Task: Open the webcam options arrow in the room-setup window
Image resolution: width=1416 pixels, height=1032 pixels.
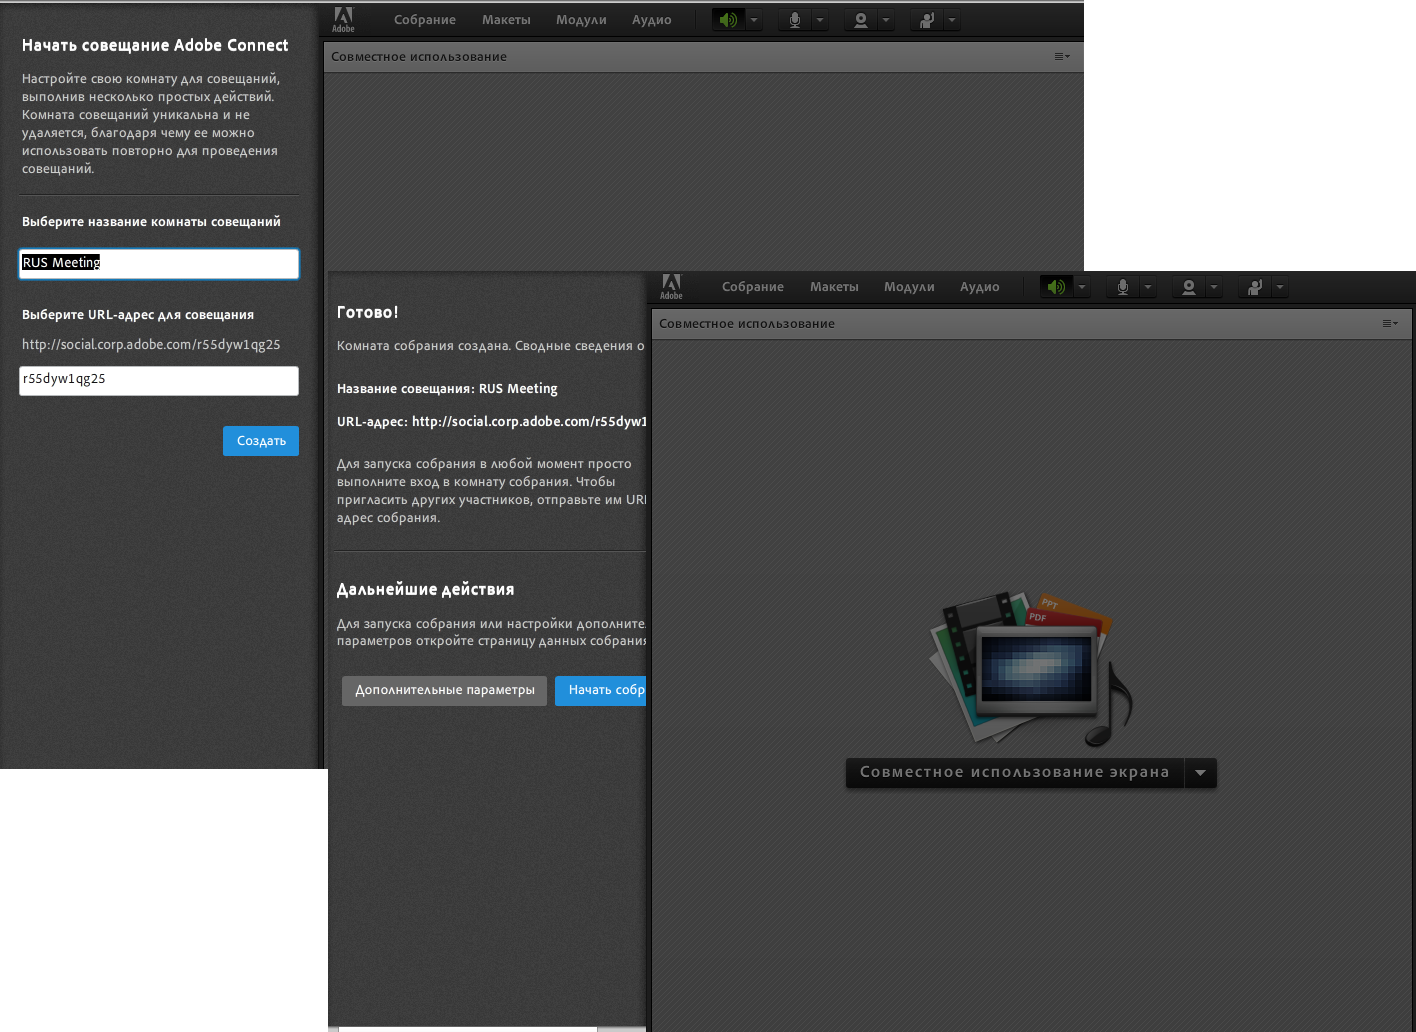Action: (x=886, y=20)
